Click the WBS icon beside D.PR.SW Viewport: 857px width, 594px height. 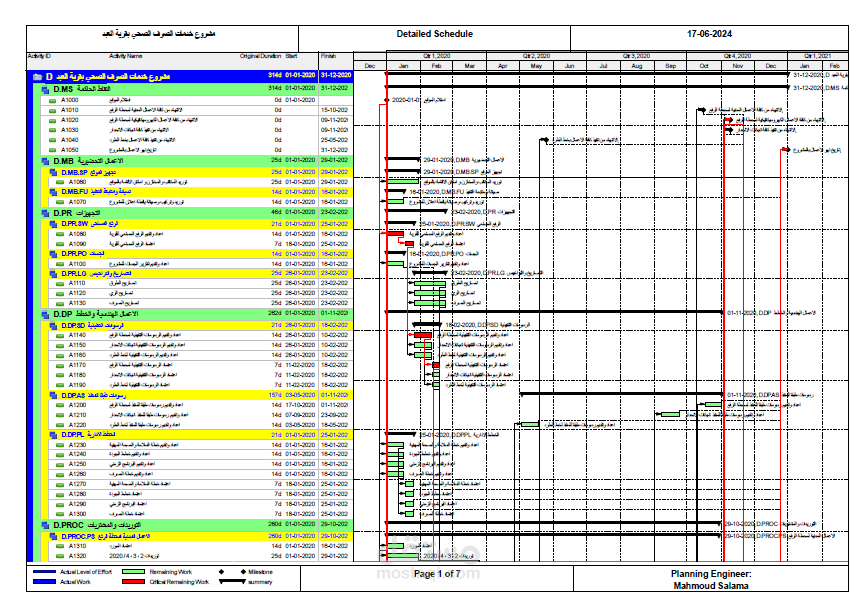click(54, 224)
